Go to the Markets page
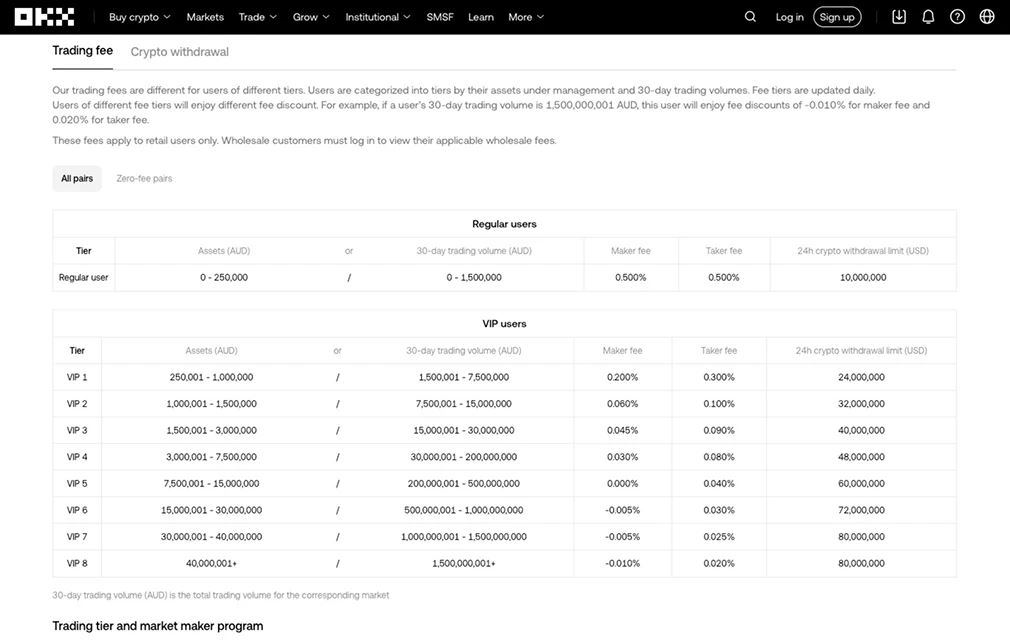 205,17
